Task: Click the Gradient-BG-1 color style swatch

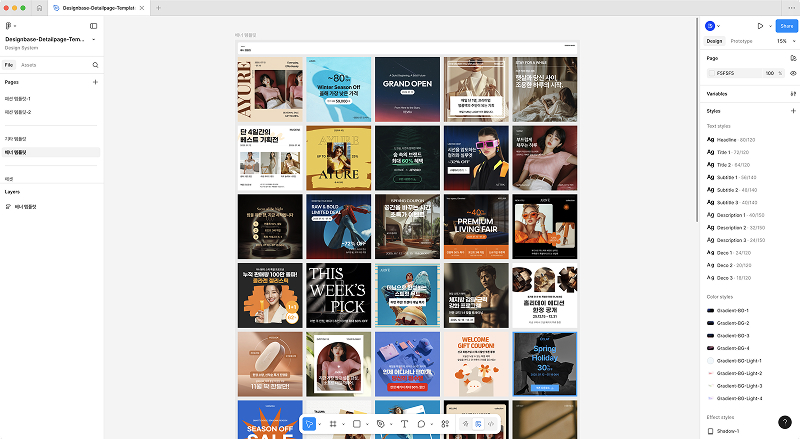Action: click(x=710, y=310)
